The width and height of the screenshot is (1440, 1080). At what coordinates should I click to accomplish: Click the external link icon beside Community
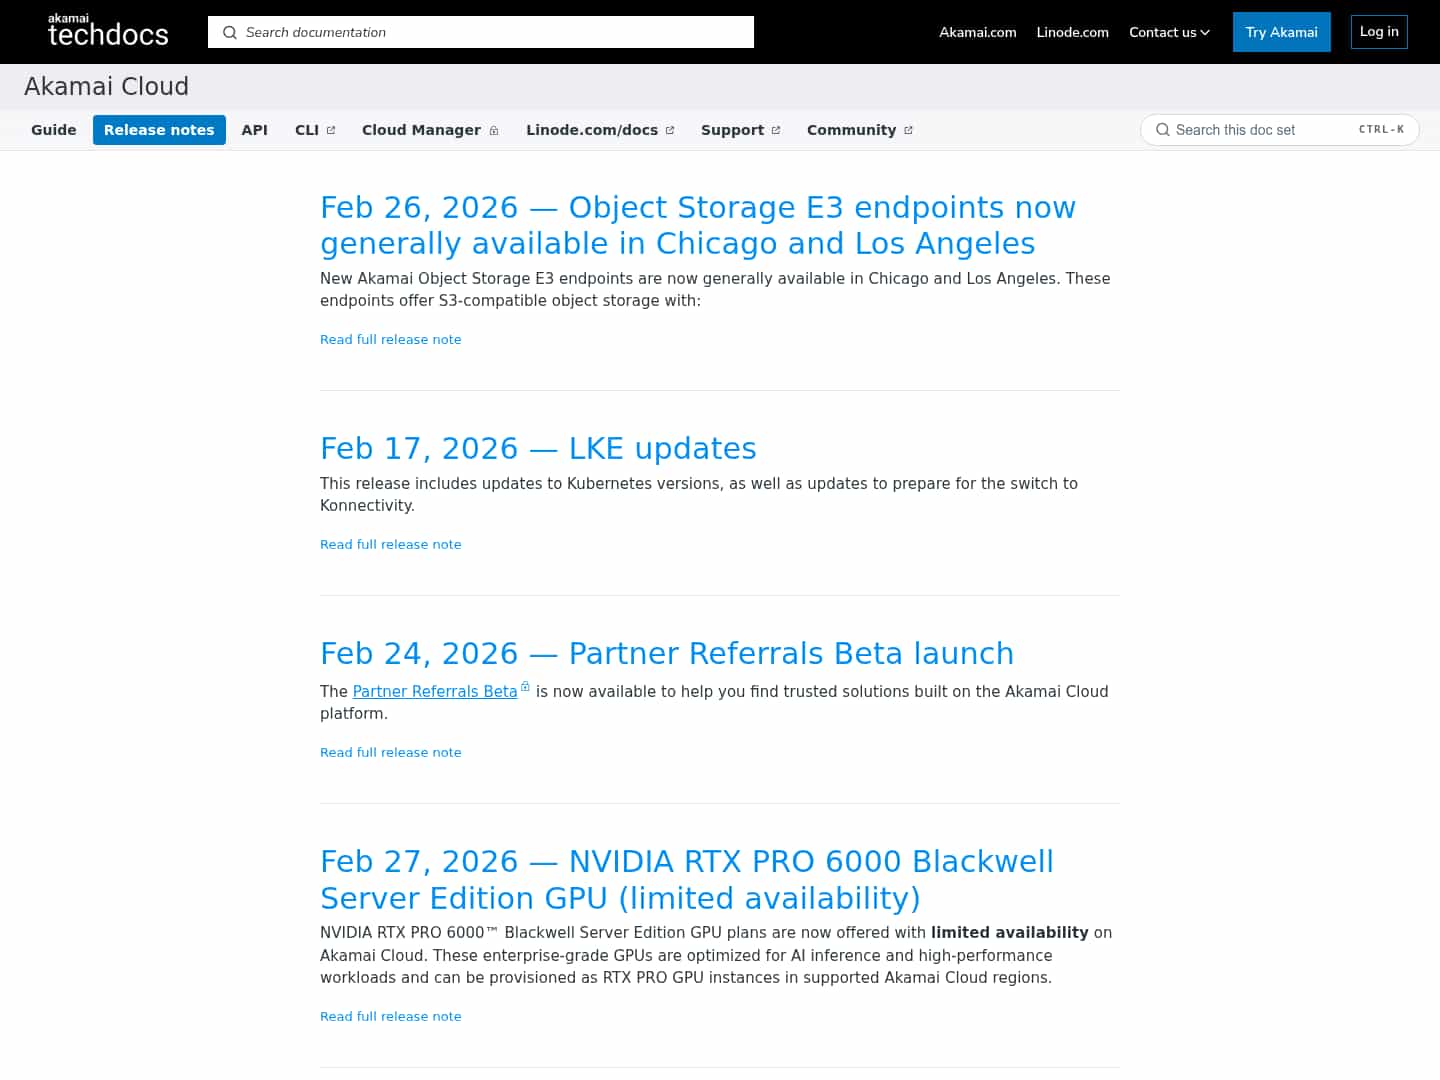[908, 128]
